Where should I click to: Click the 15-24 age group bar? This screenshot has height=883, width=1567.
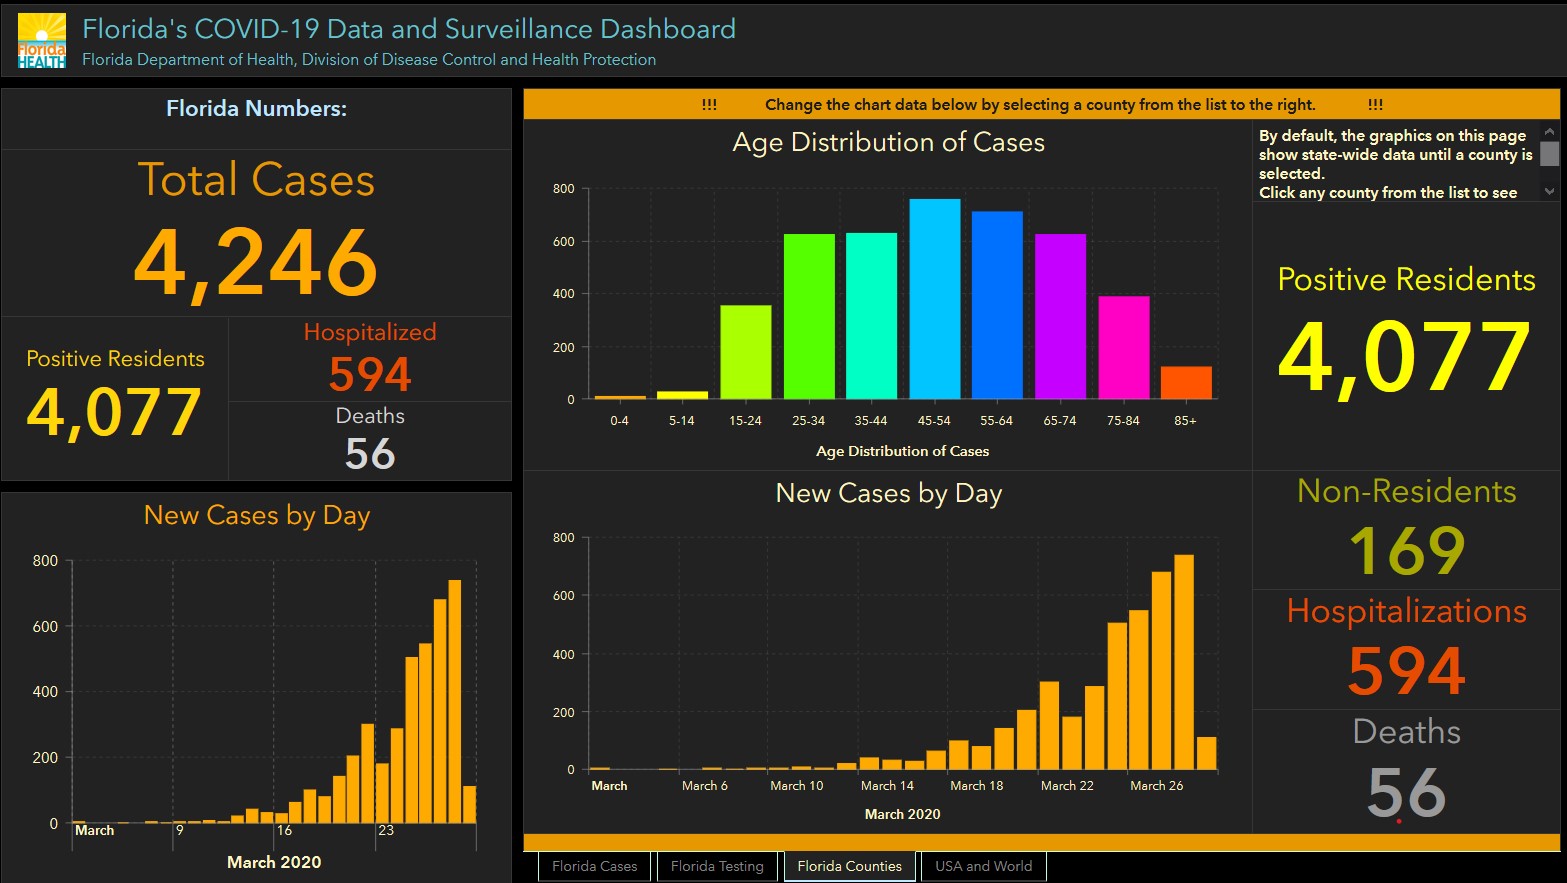tap(746, 352)
